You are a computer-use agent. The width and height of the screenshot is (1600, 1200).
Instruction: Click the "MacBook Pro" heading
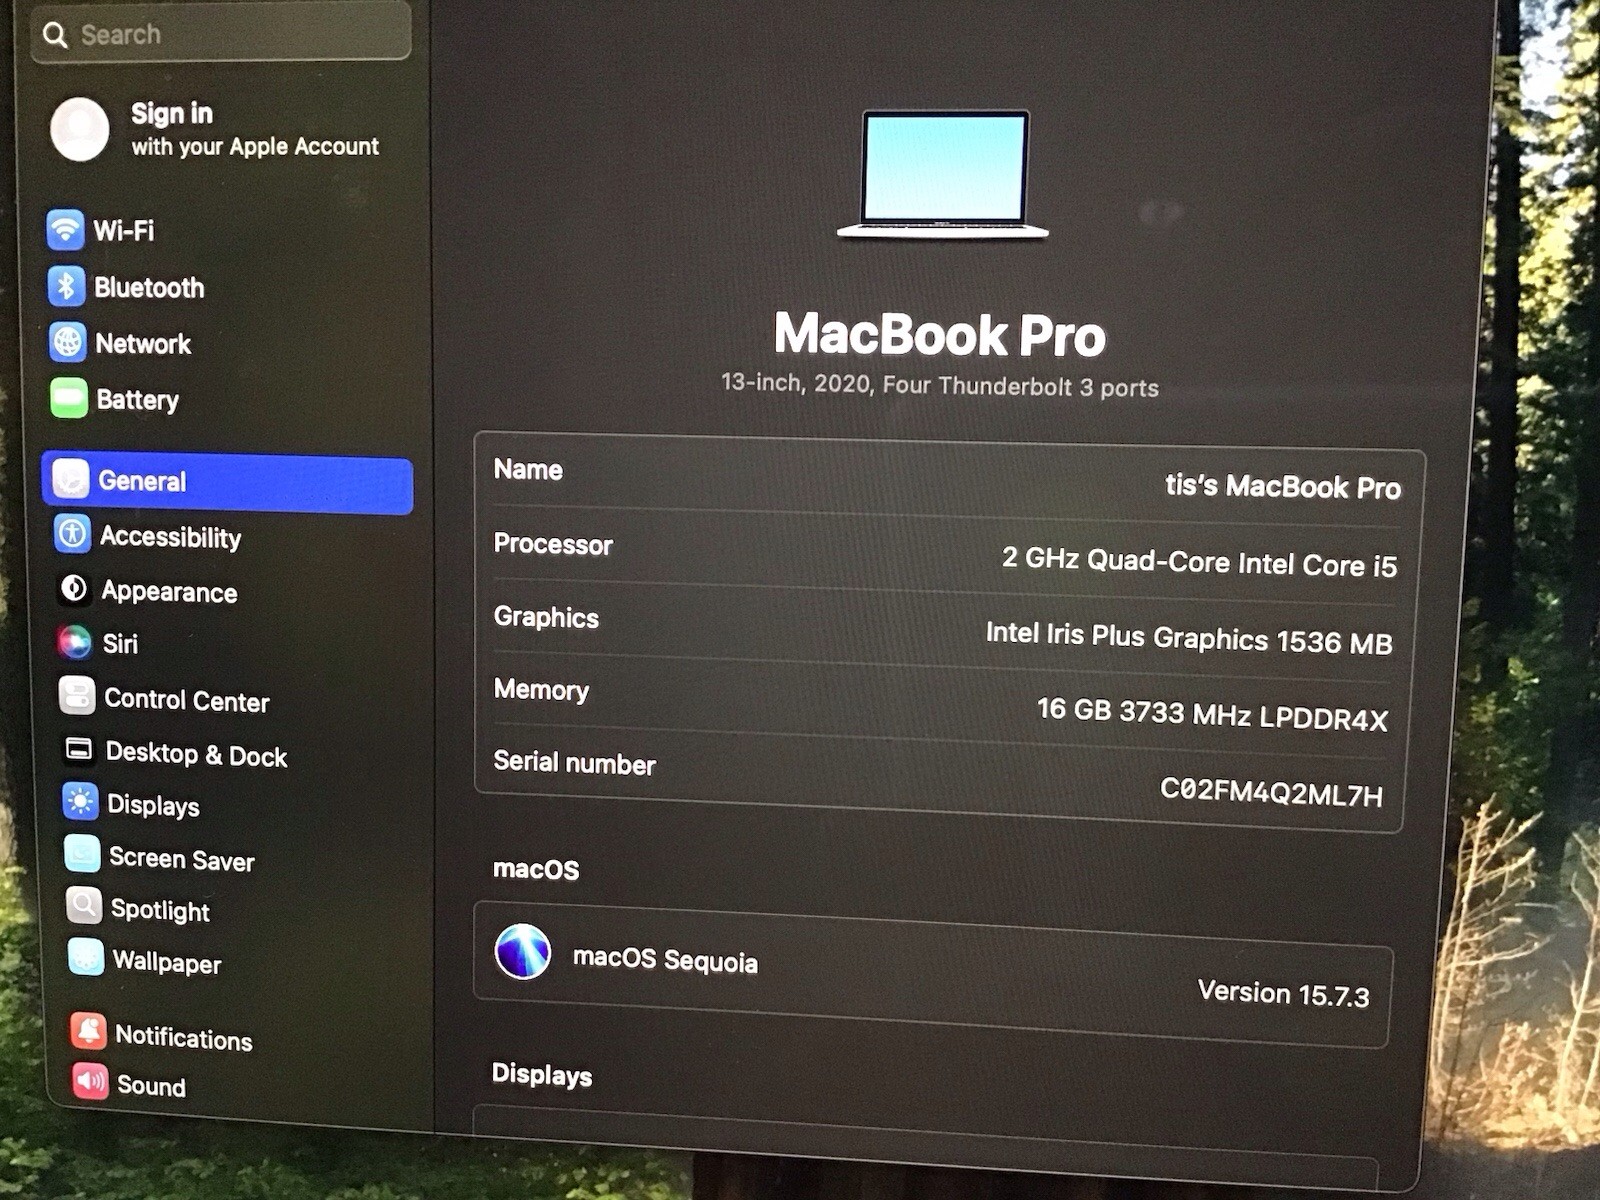click(940, 334)
